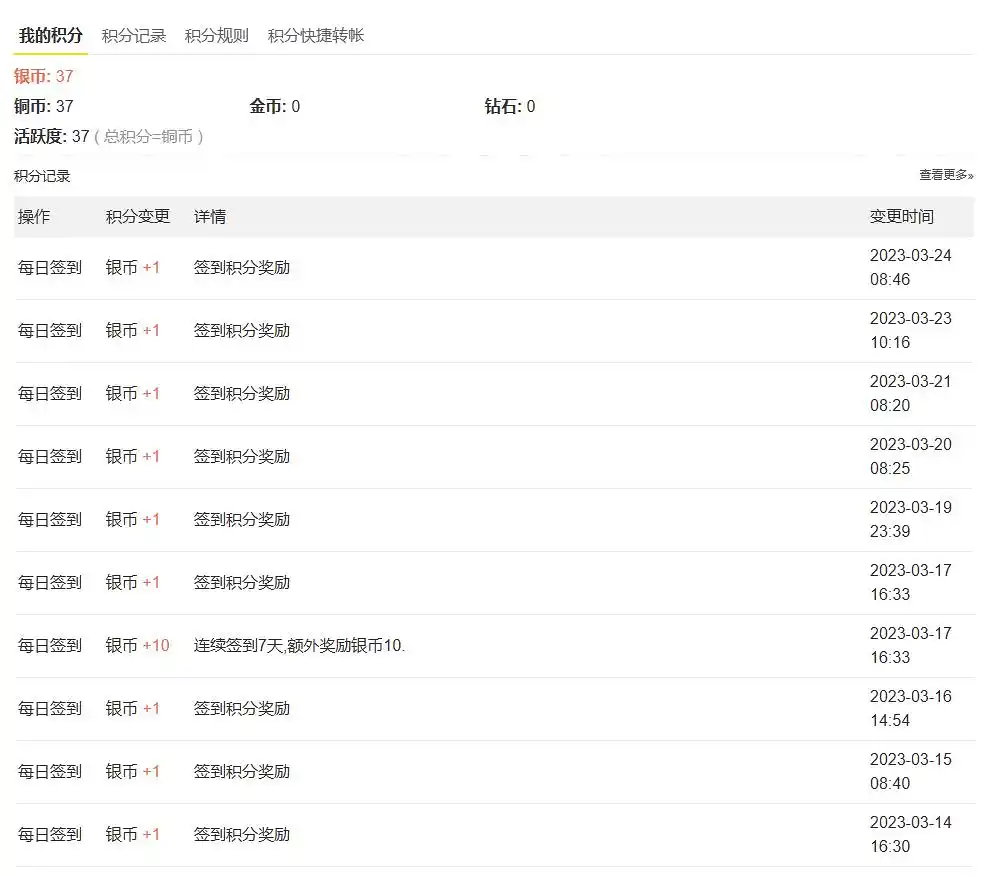Select the 金币: 0 balance
The image size is (994, 876).
pos(275,106)
